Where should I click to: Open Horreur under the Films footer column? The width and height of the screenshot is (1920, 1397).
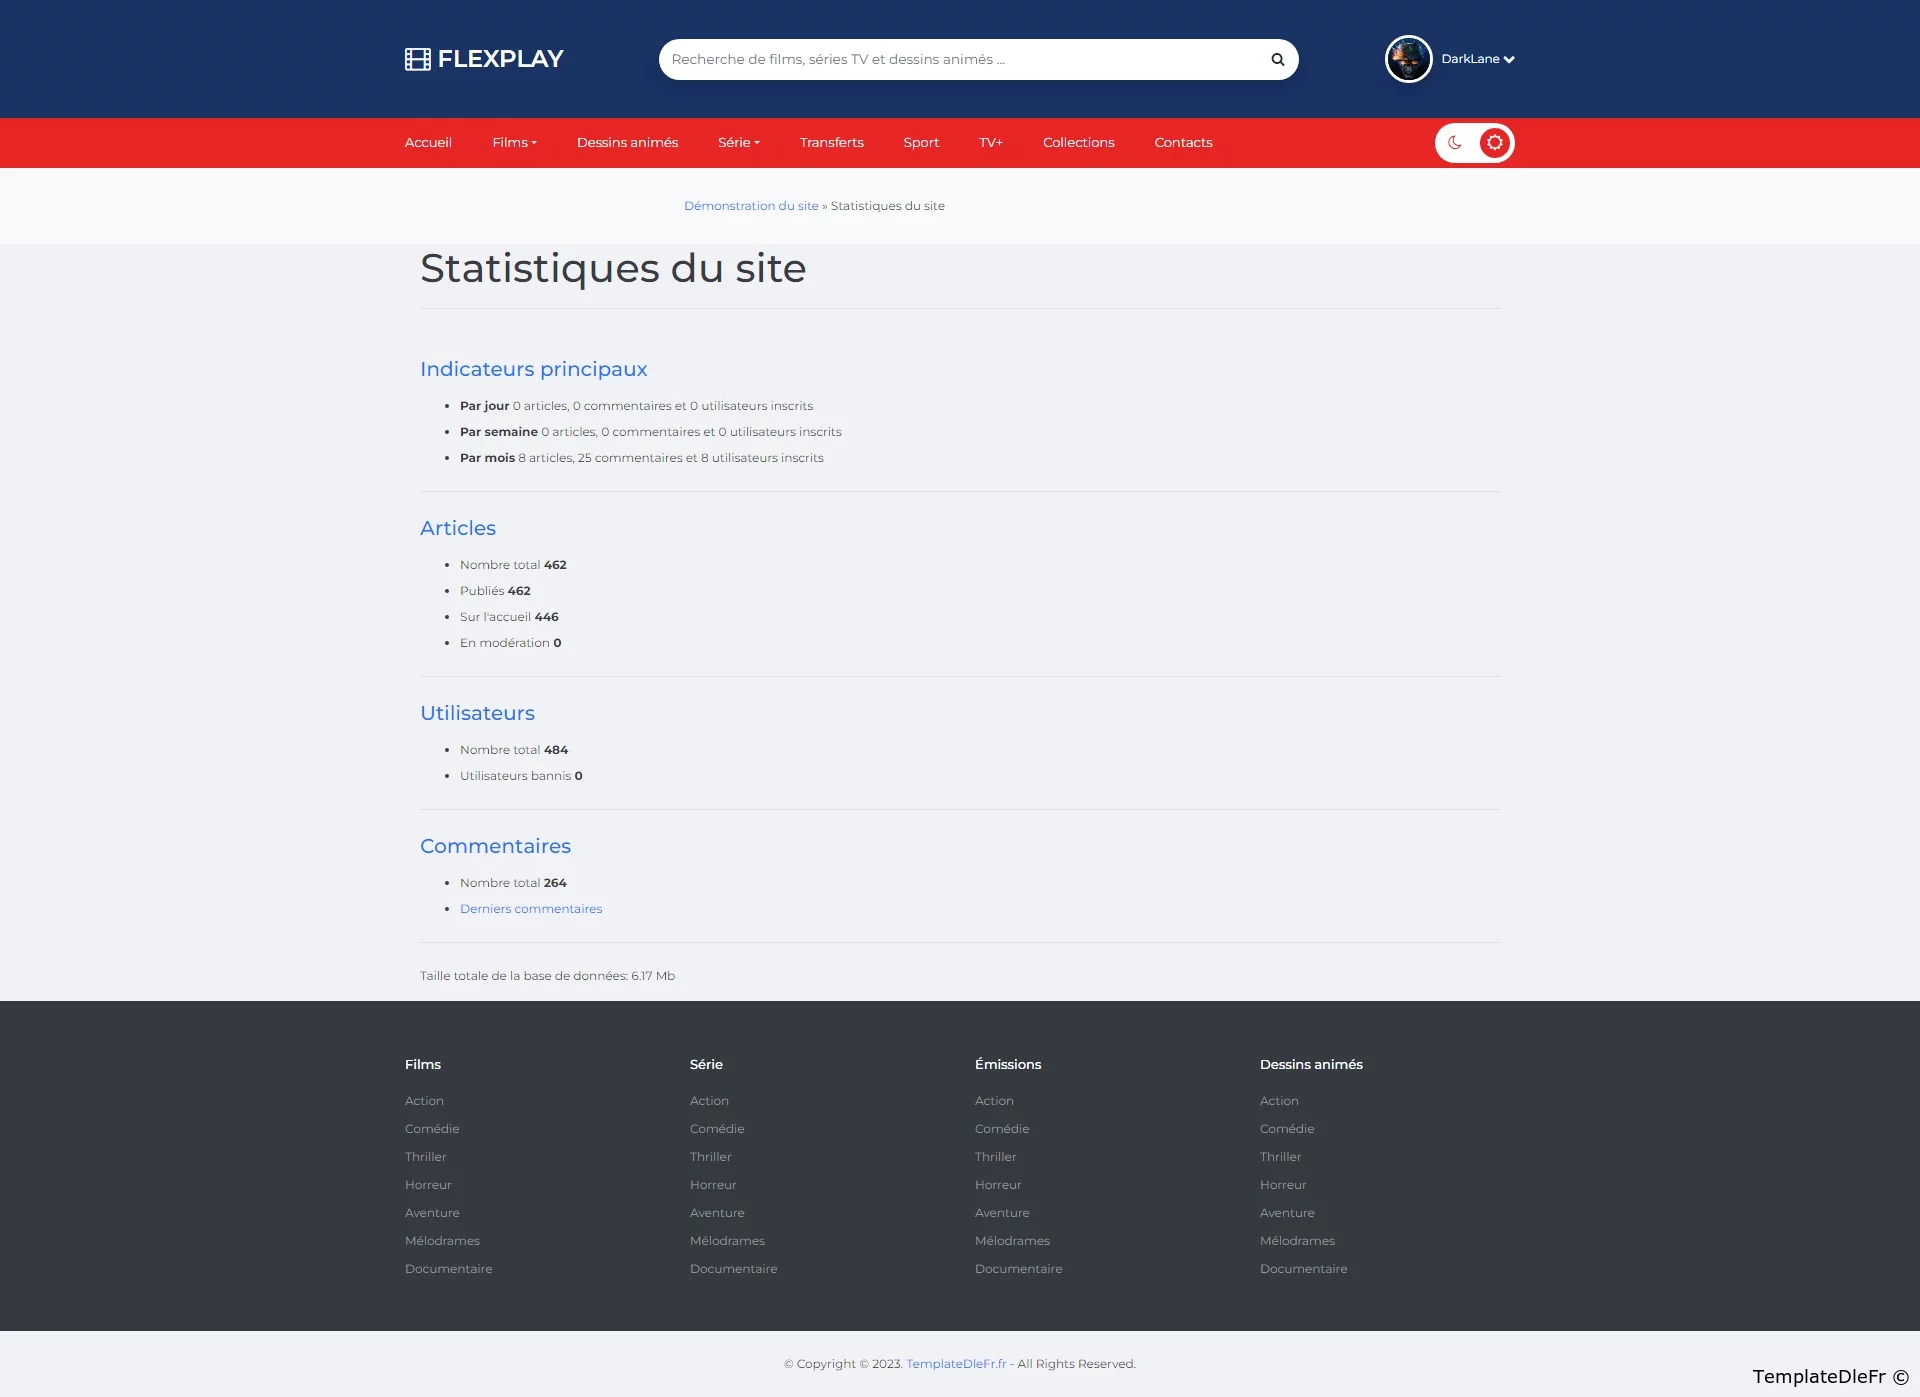point(428,1185)
